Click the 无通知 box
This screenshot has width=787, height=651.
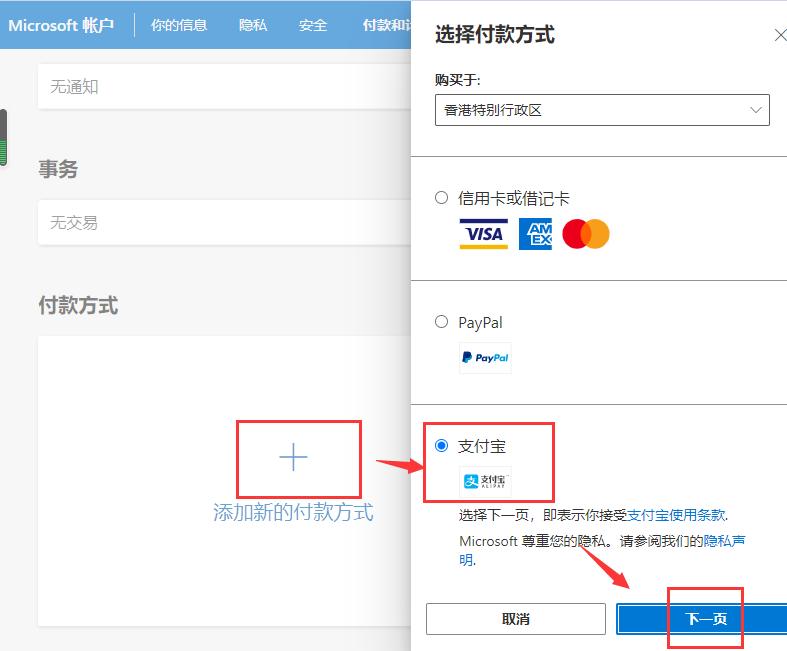click(x=224, y=86)
